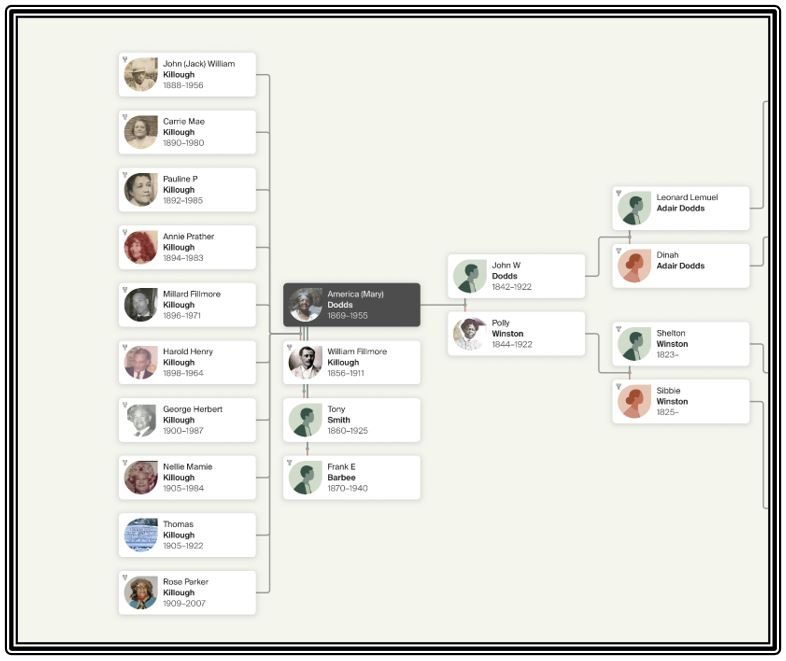Click the tree icon on Rose Parker Killough's card

pos(125,577)
